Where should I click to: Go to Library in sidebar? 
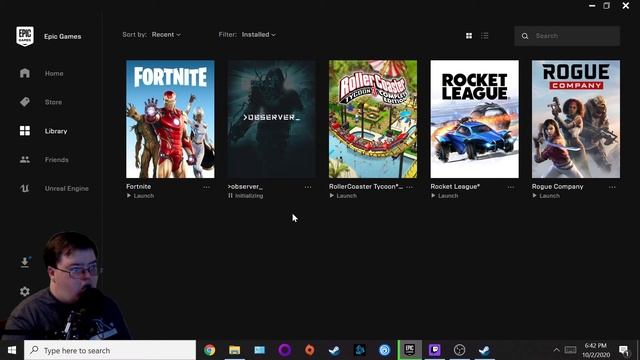click(56, 131)
